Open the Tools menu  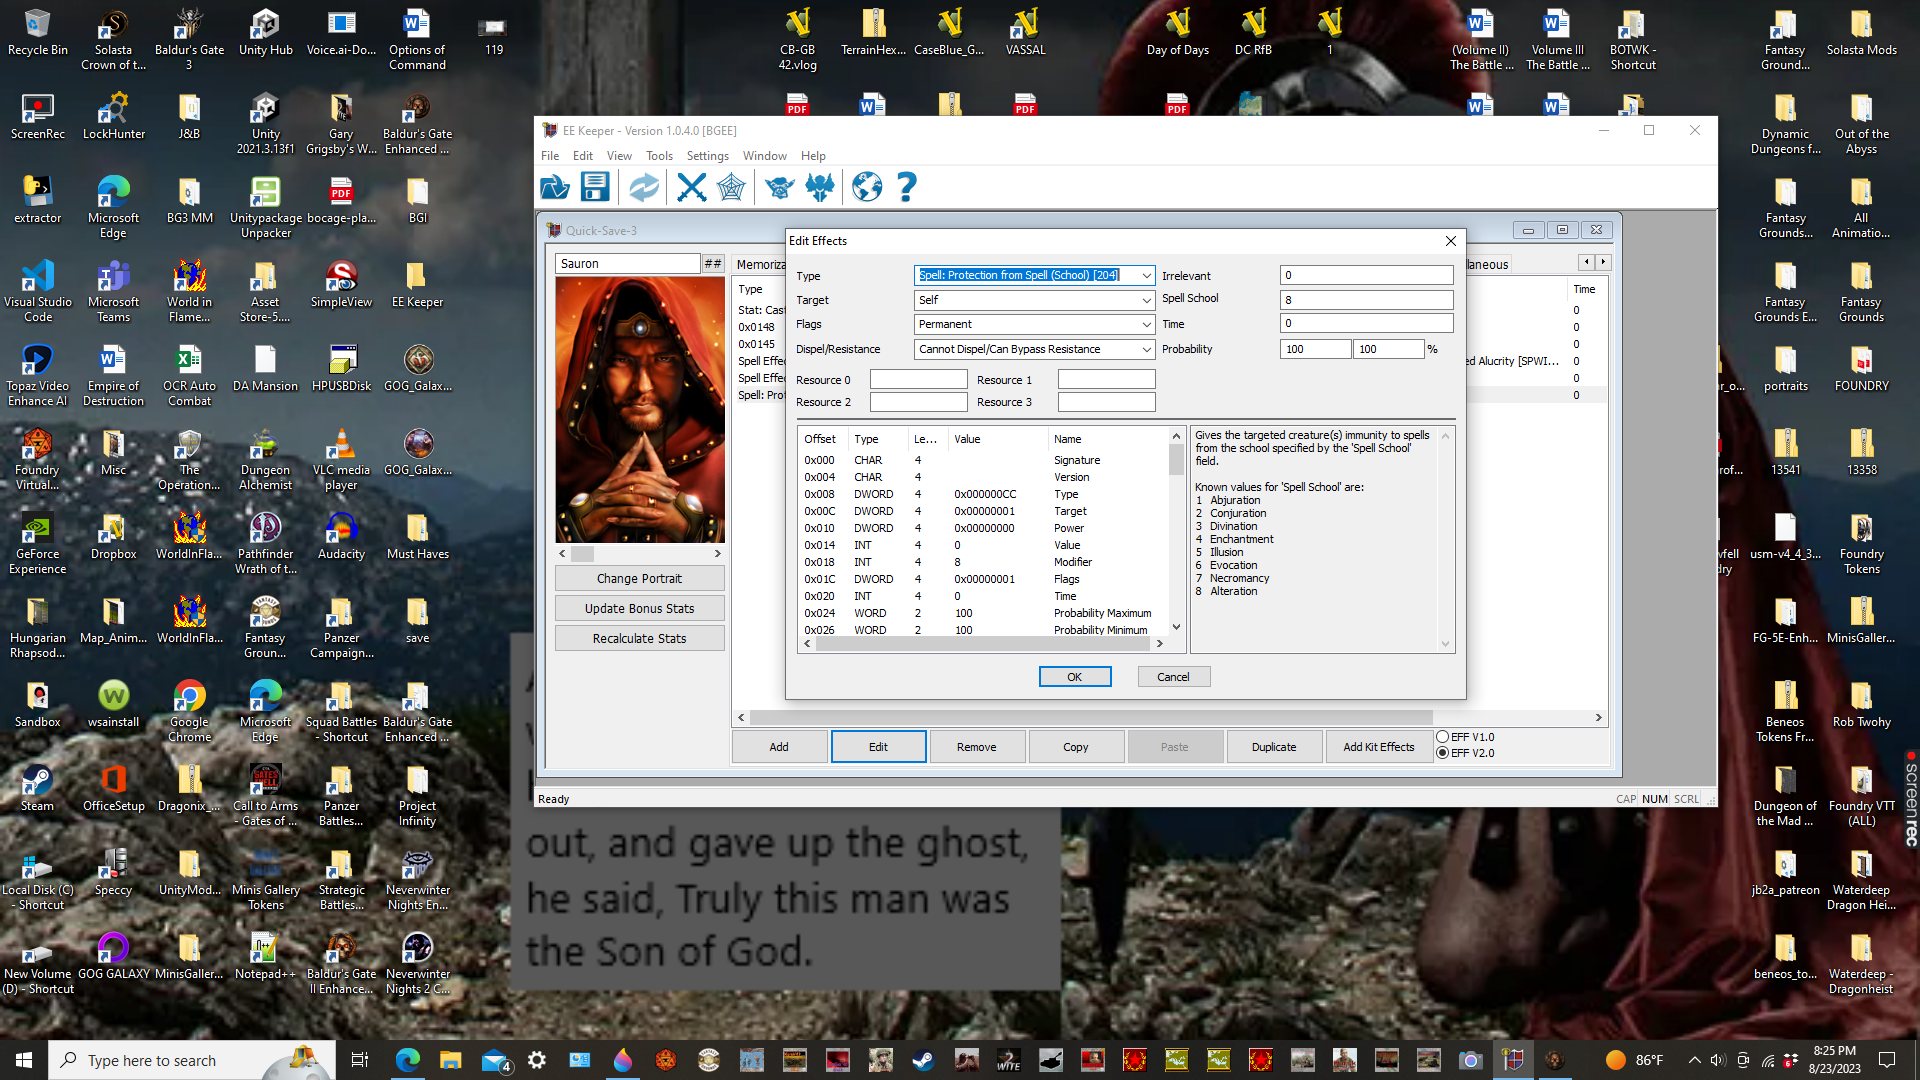click(659, 156)
